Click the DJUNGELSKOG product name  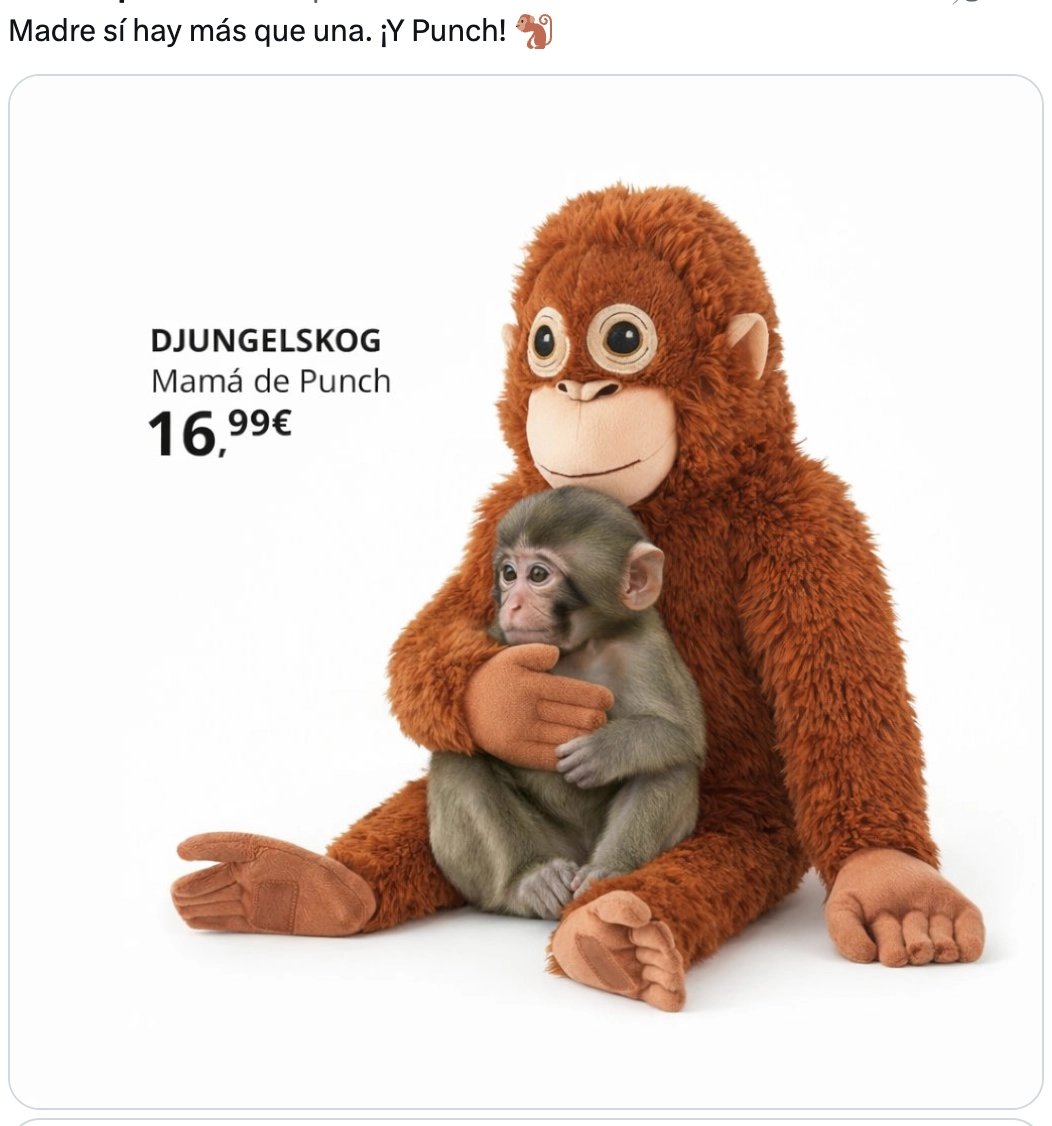(x=266, y=340)
